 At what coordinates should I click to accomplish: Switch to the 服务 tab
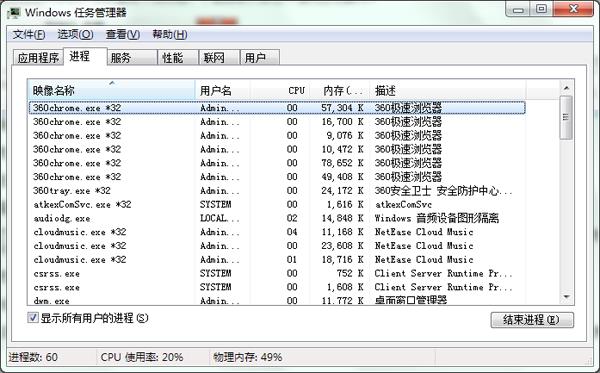tap(132, 58)
